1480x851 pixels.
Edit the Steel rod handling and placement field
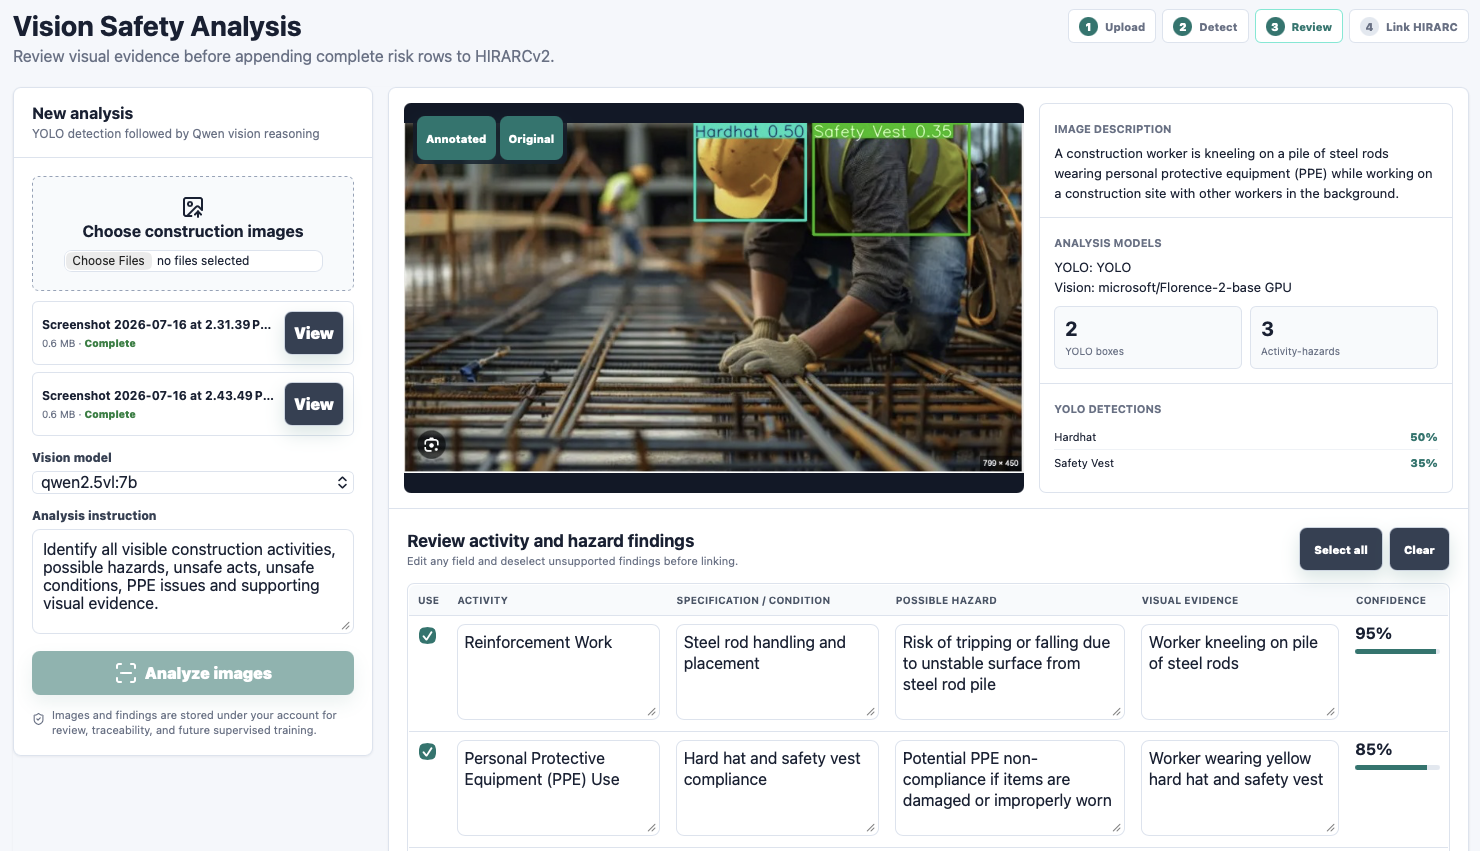777,672
